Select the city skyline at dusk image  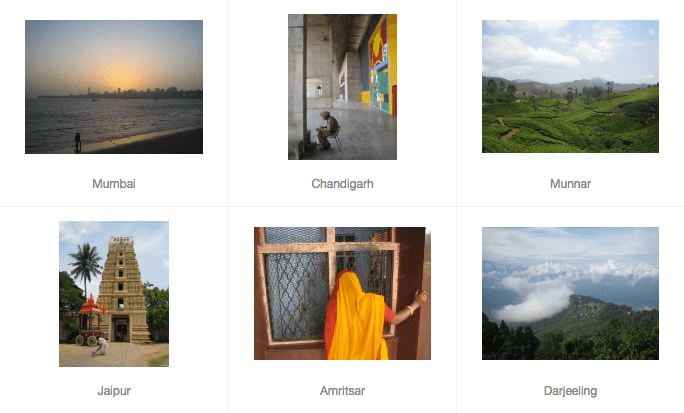114,87
